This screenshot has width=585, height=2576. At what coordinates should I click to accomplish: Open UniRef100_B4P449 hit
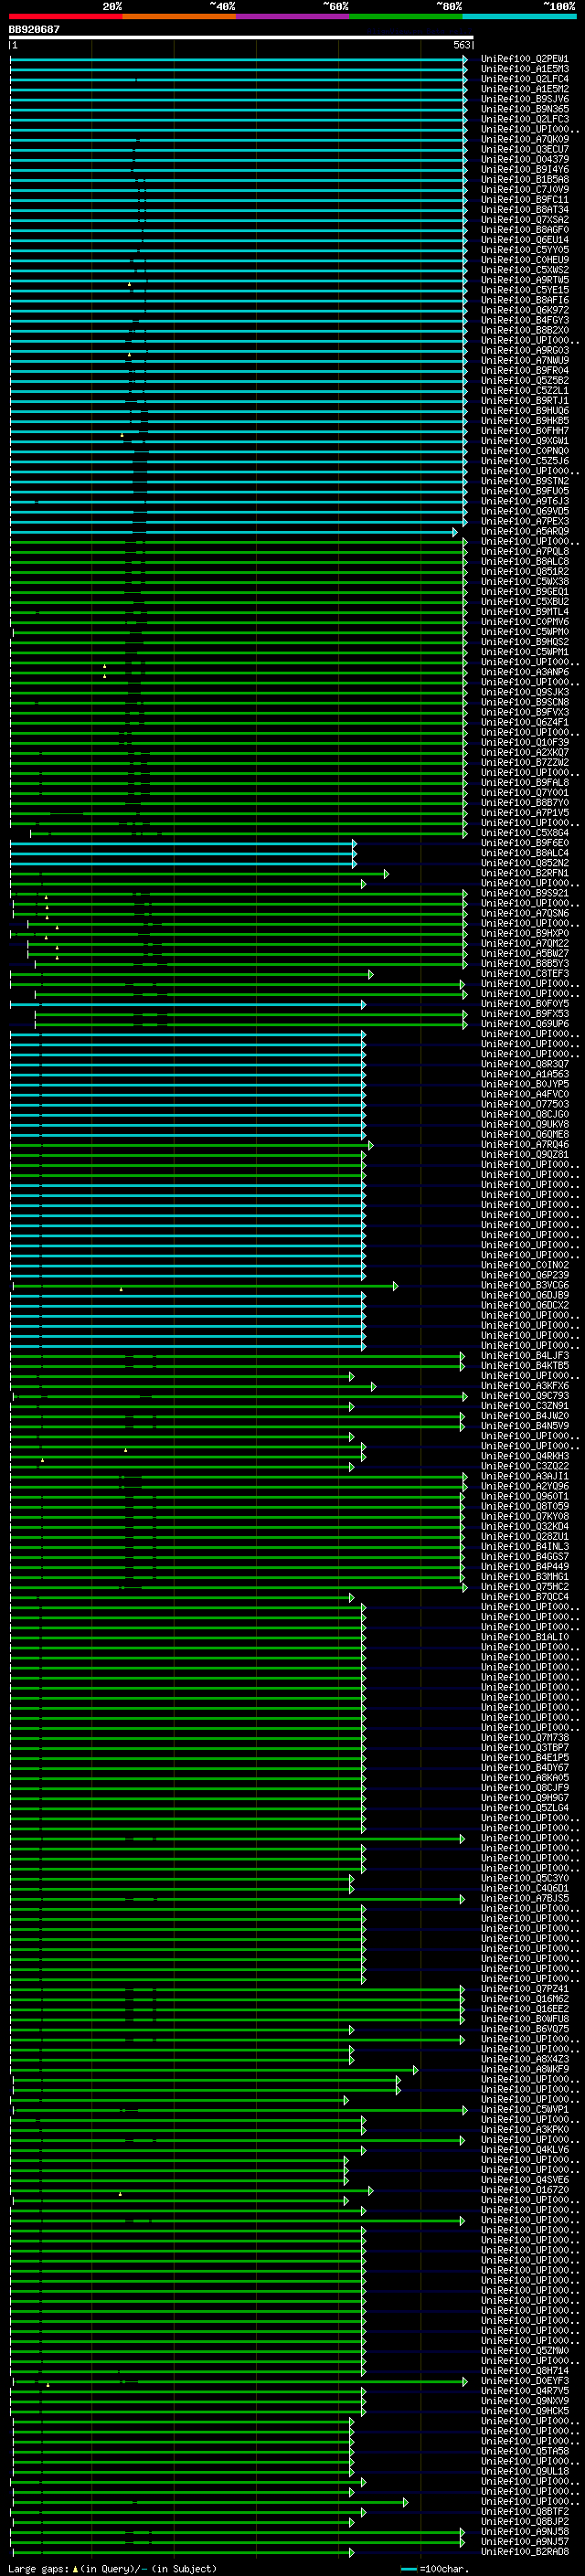524,1566
